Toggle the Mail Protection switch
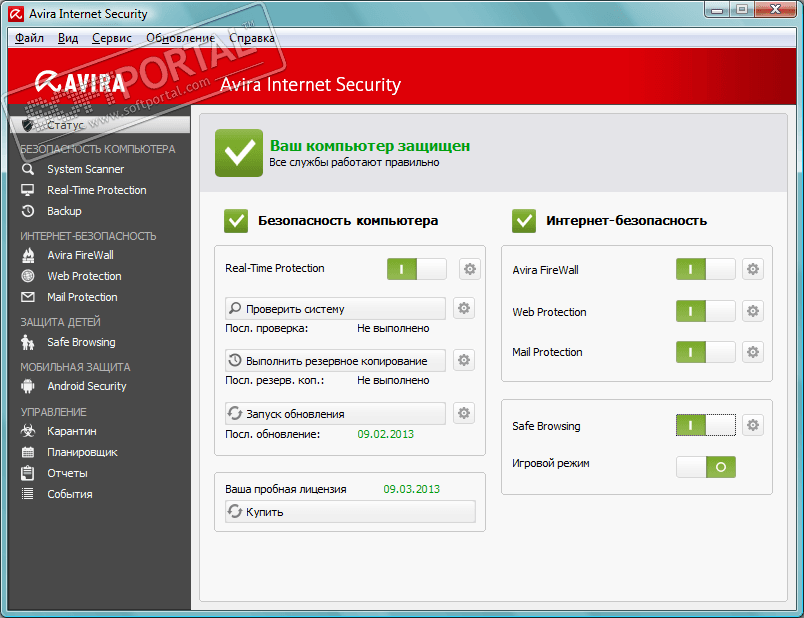 tap(706, 352)
